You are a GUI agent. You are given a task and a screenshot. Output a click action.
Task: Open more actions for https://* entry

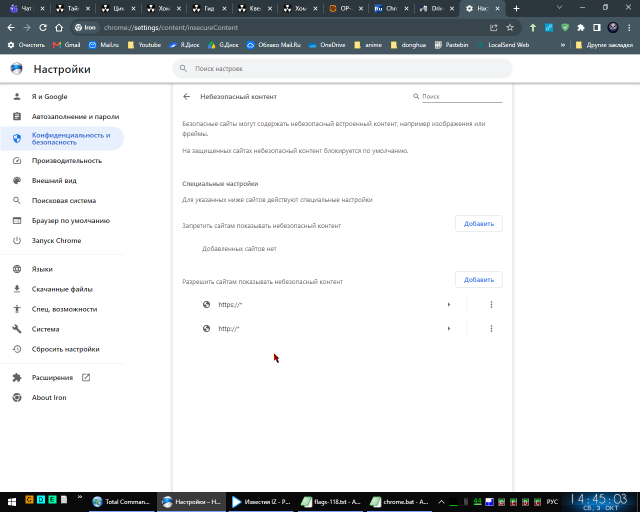coord(491,305)
